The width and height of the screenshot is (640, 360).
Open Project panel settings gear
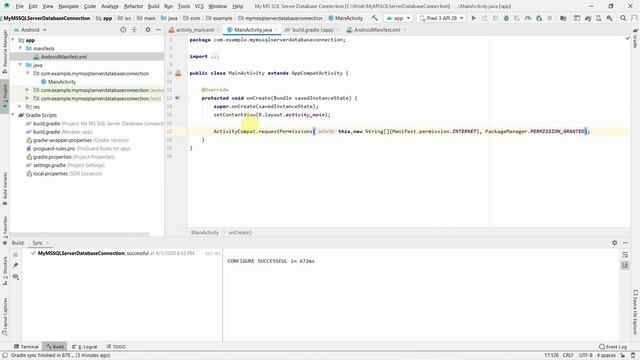click(x=148, y=30)
